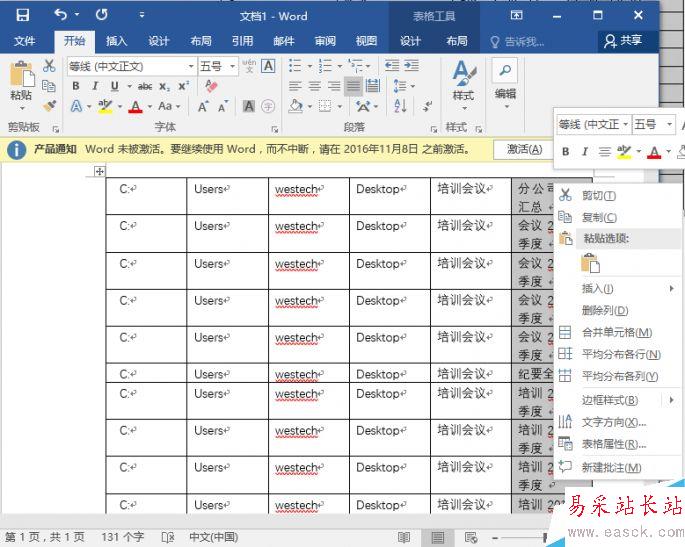Click the Multilevel List icon
685x547 pixels.
pyautogui.click(x=355, y=66)
